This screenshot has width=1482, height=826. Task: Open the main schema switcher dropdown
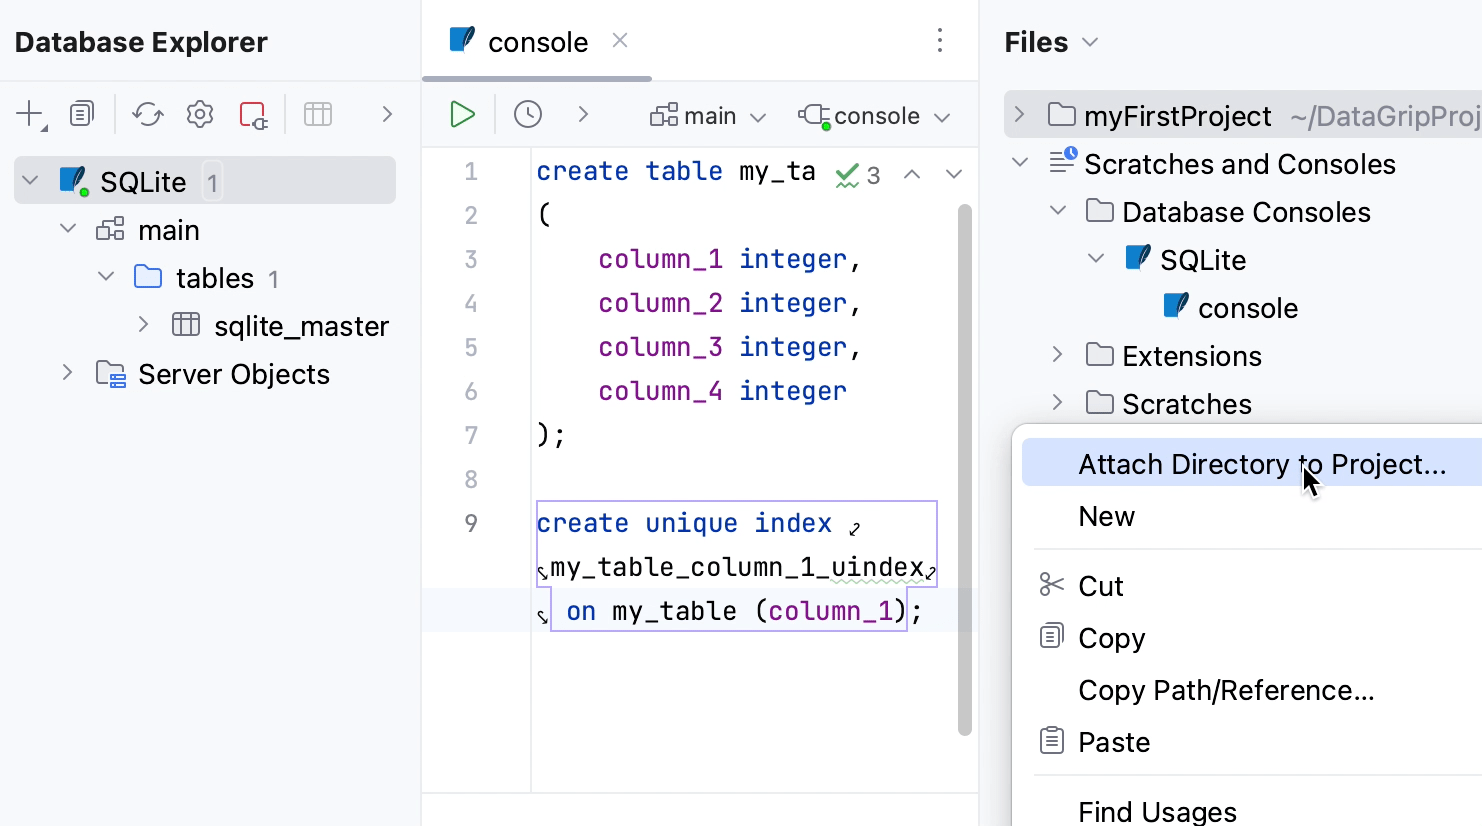707,115
